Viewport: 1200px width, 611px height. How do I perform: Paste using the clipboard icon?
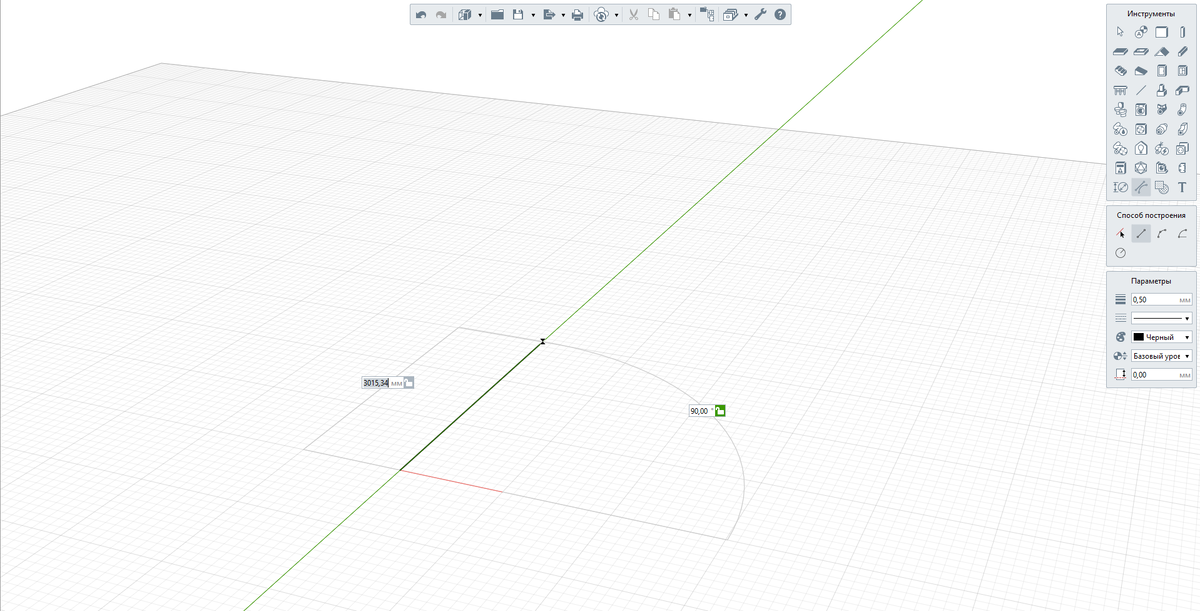pos(675,14)
